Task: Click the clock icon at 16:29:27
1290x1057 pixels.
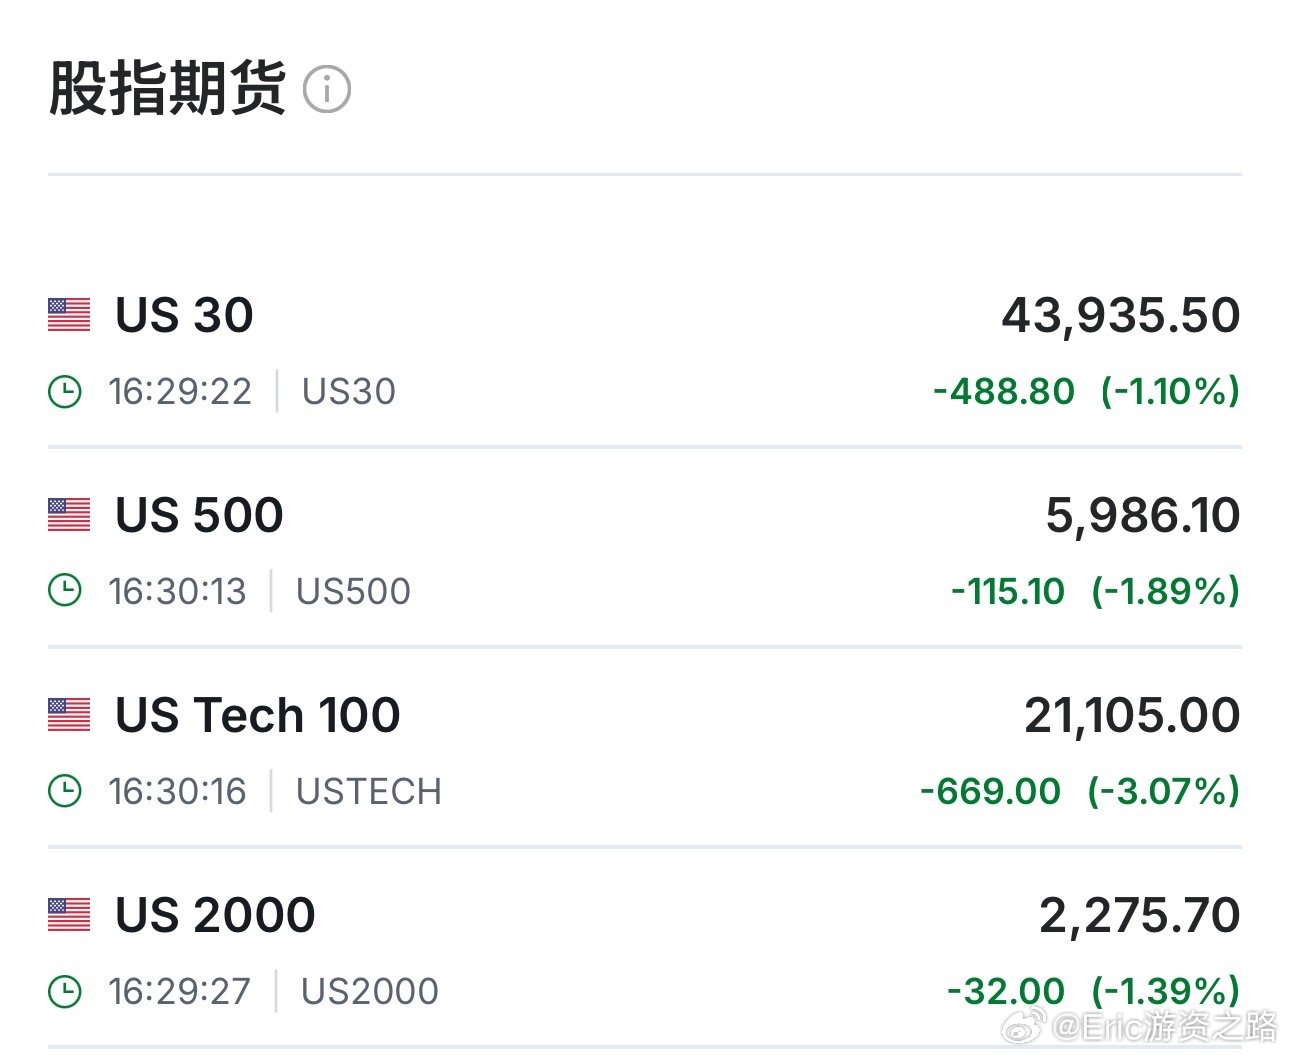Action: (x=65, y=991)
